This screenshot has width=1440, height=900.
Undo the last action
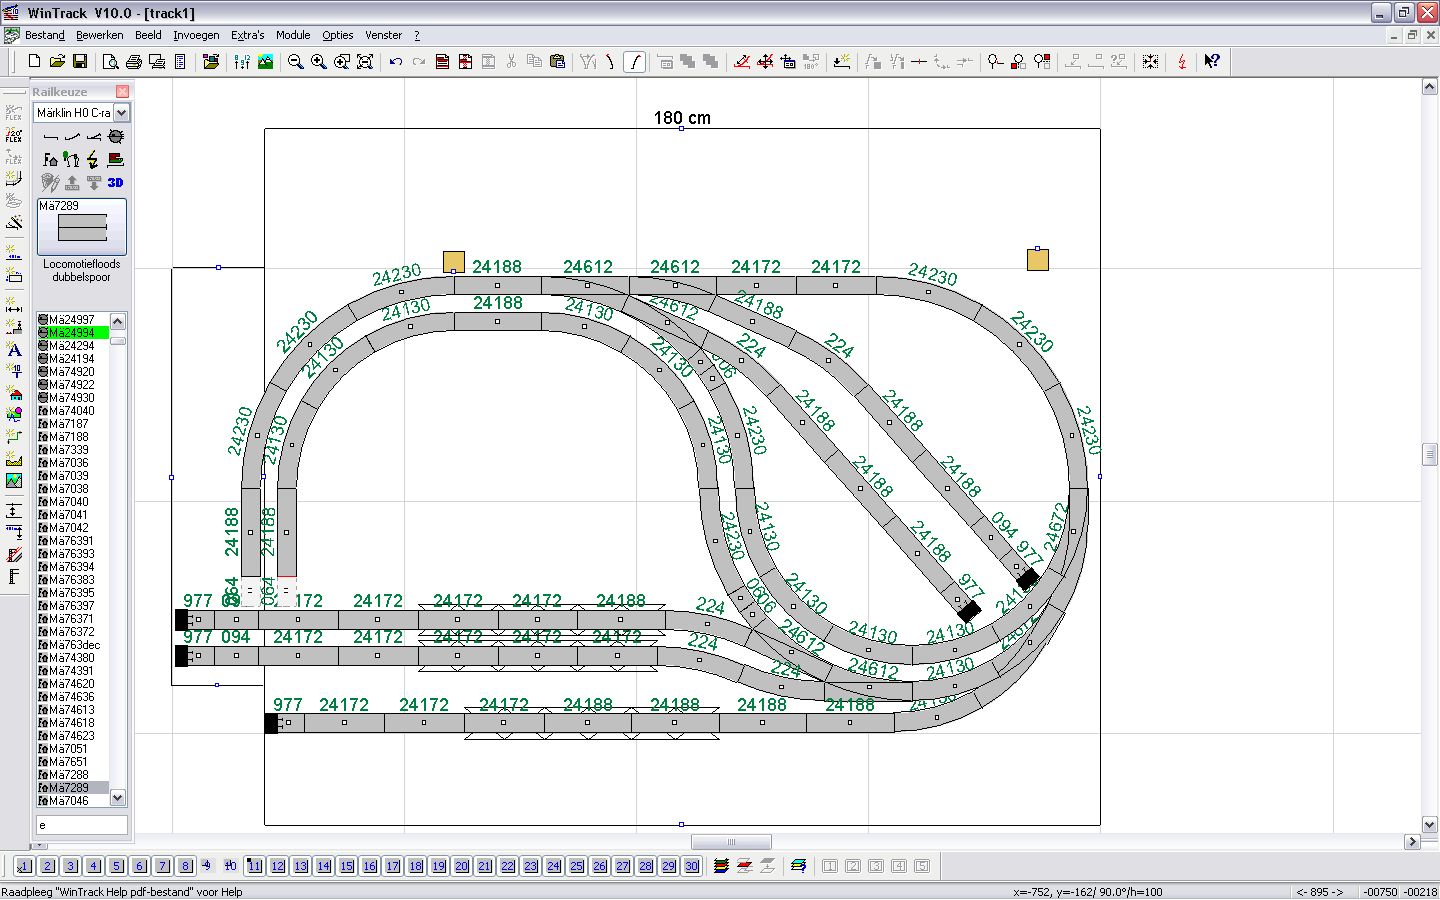pyautogui.click(x=396, y=61)
